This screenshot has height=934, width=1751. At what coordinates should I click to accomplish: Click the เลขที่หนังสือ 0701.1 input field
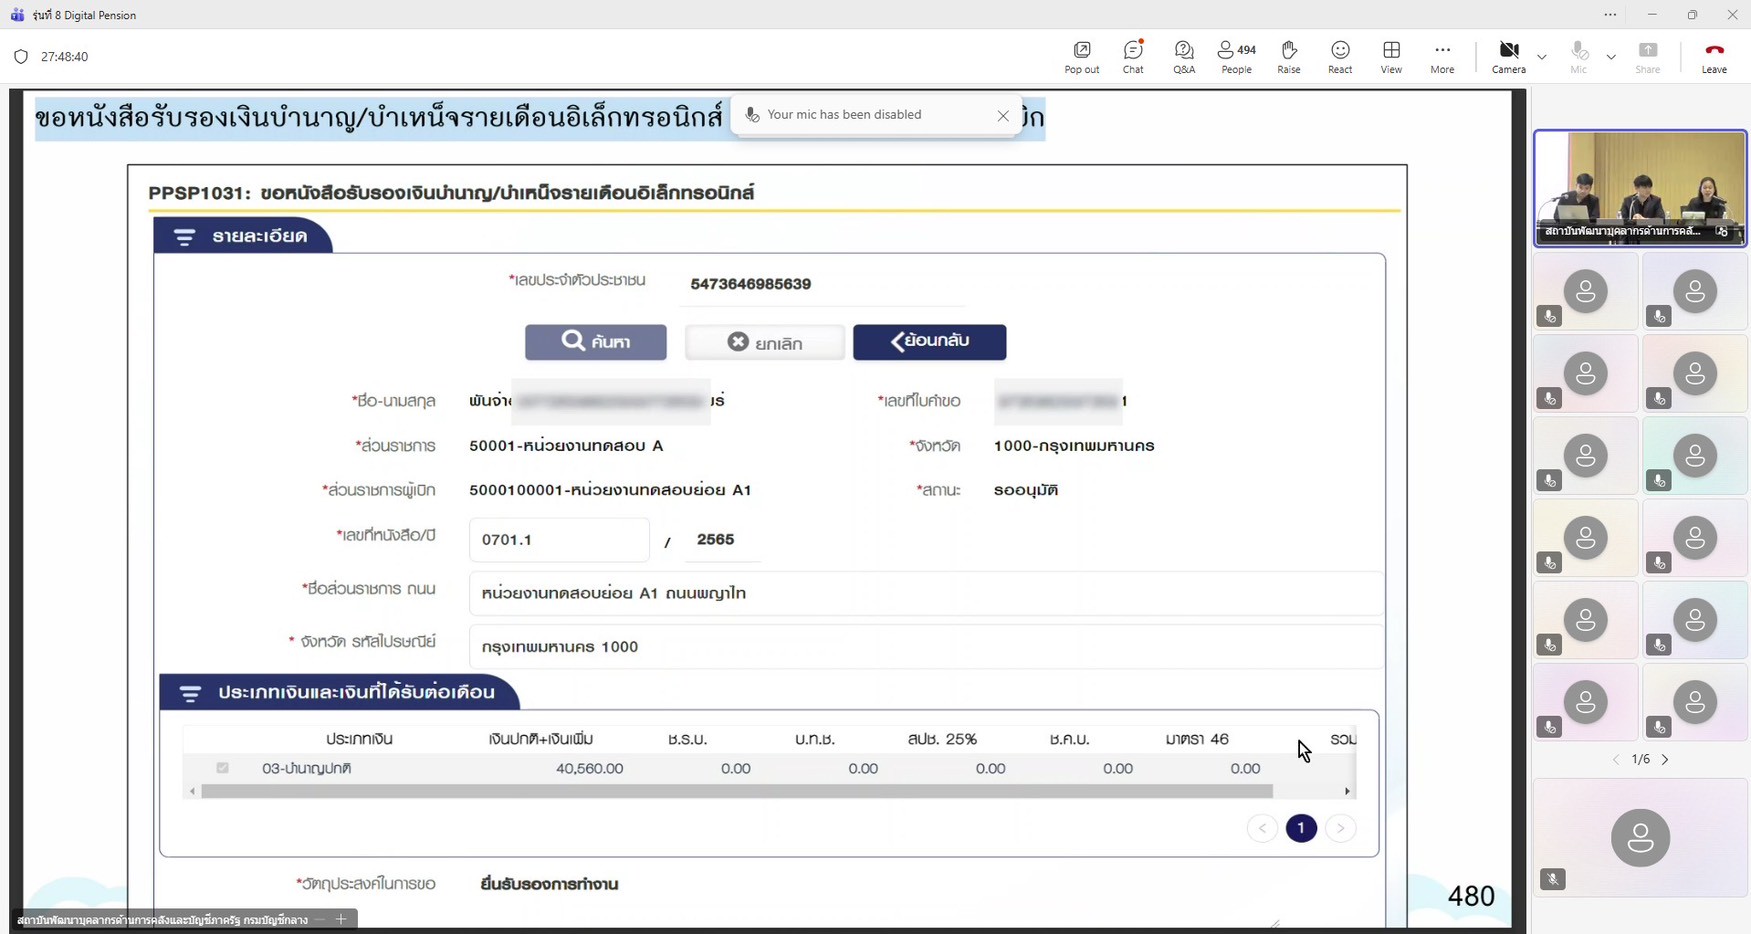558,540
